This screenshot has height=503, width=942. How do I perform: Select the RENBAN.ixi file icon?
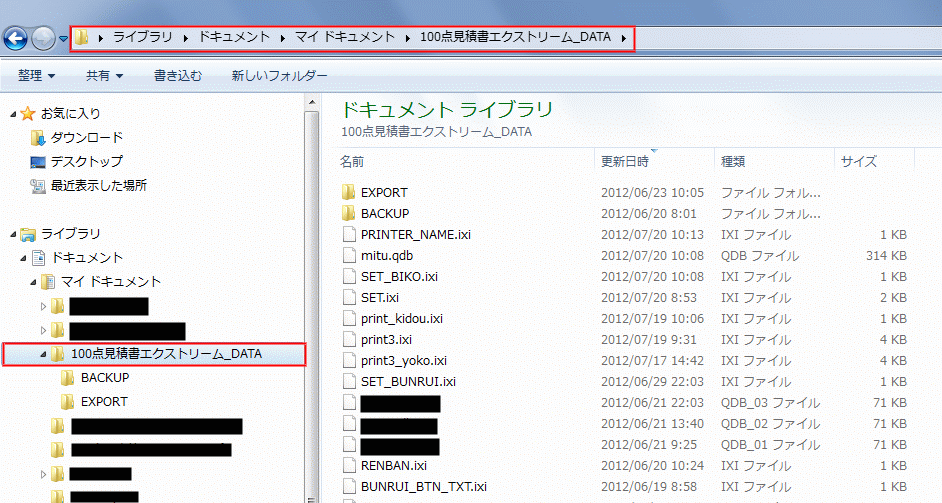(x=349, y=466)
